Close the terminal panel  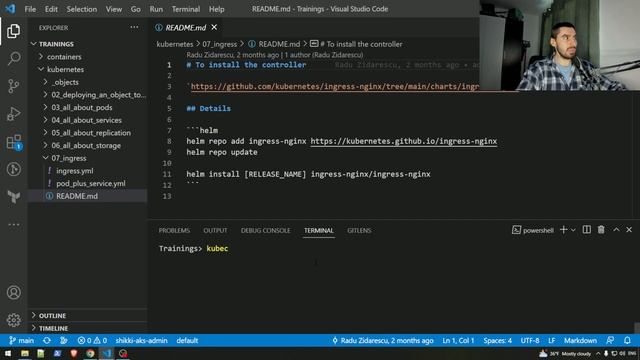(629, 230)
